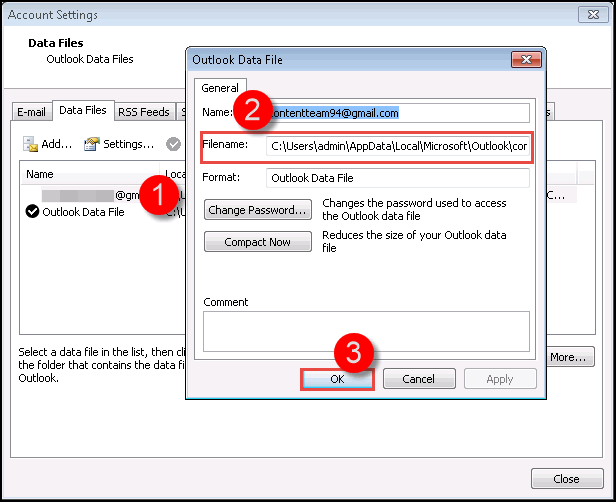Image resolution: width=616 pixels, height=502 pixels.
Task: Click the Add data file icon
Action: click(30, 144)
